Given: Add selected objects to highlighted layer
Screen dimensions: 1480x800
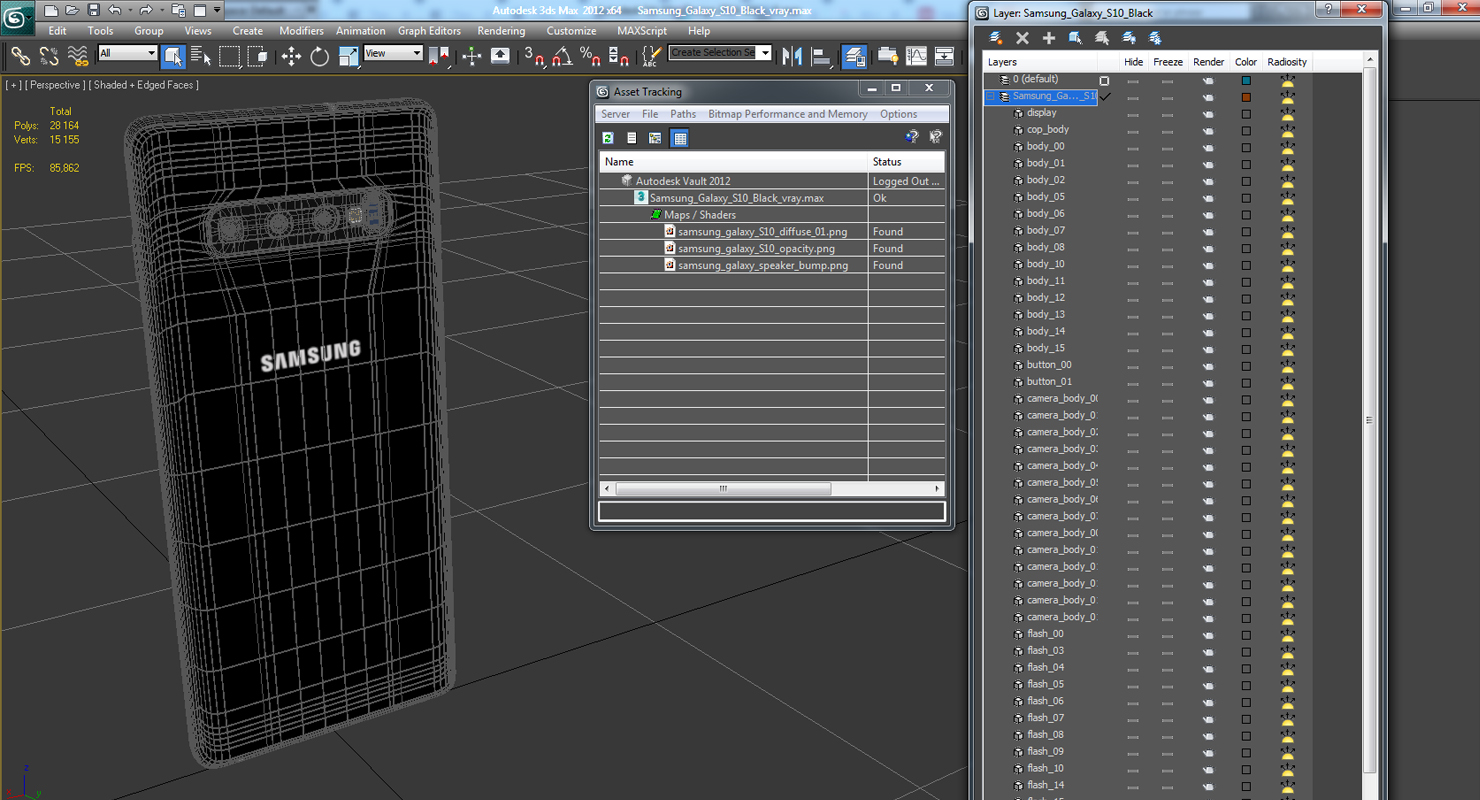Looking at the screenshot, I should point(1049,38).
